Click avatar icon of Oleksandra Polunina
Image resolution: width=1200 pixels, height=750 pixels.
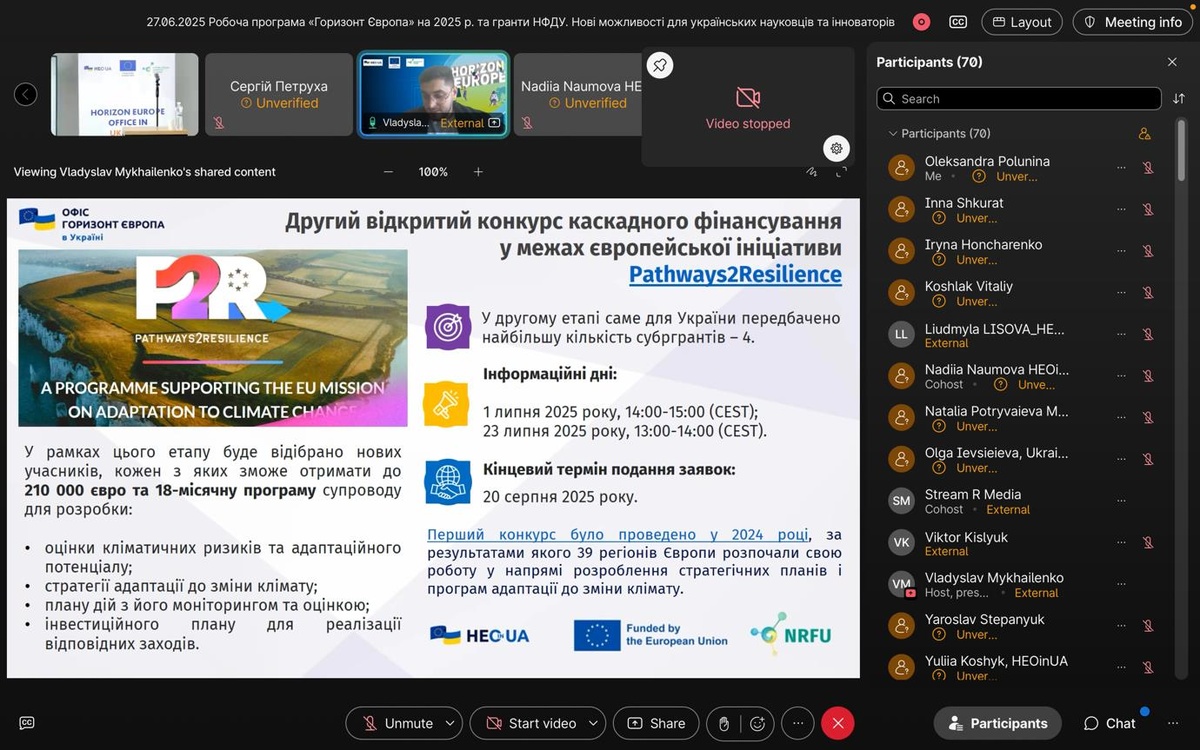tap(902, 168)
